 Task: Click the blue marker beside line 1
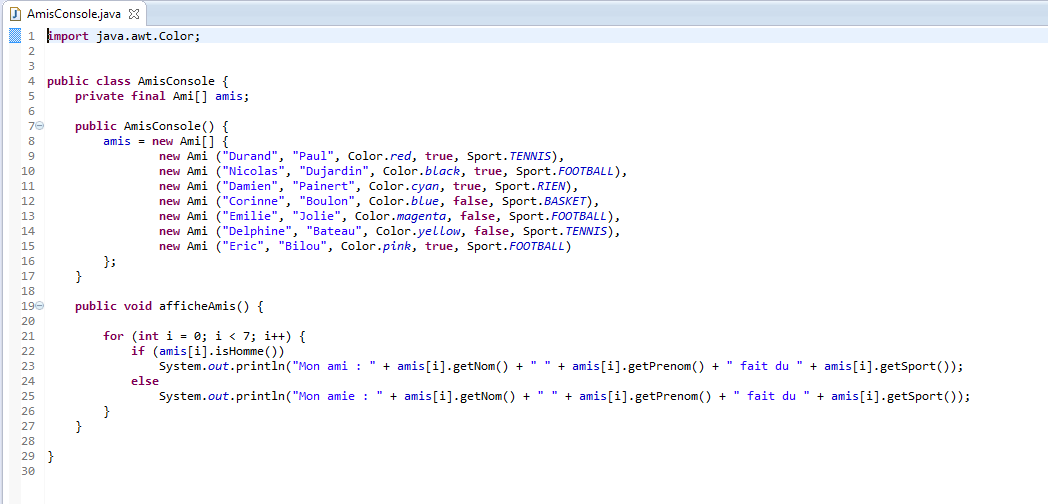coord(13,36)
